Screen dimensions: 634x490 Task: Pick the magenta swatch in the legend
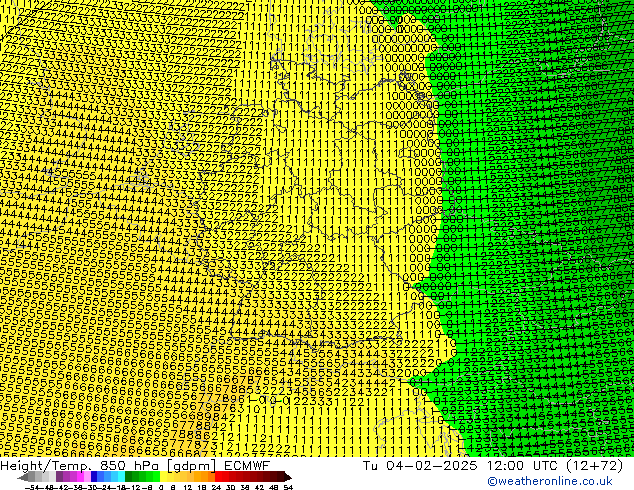pyautogui.click(x=80, y=477)
